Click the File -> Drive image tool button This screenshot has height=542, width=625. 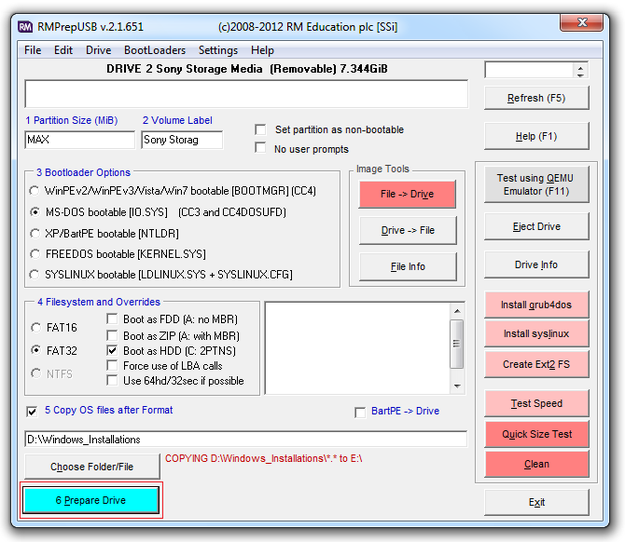[407, 194]
